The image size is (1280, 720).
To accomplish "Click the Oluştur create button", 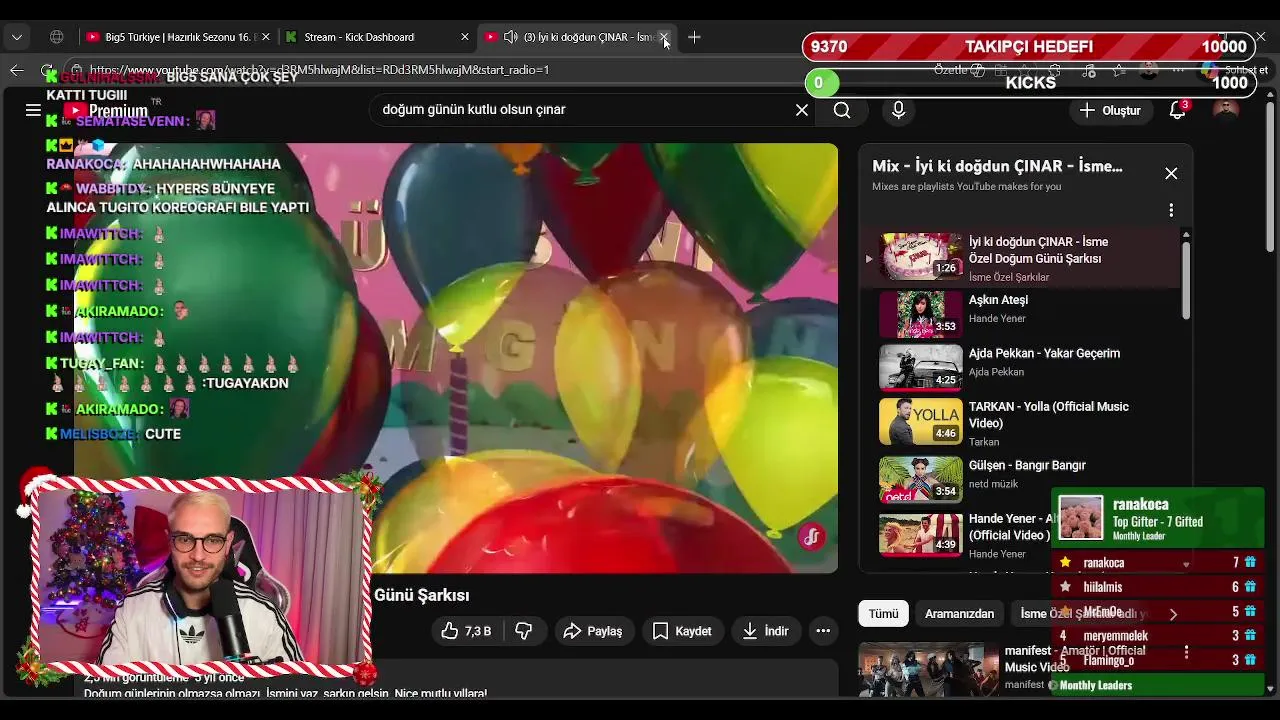I will 1110,110.
